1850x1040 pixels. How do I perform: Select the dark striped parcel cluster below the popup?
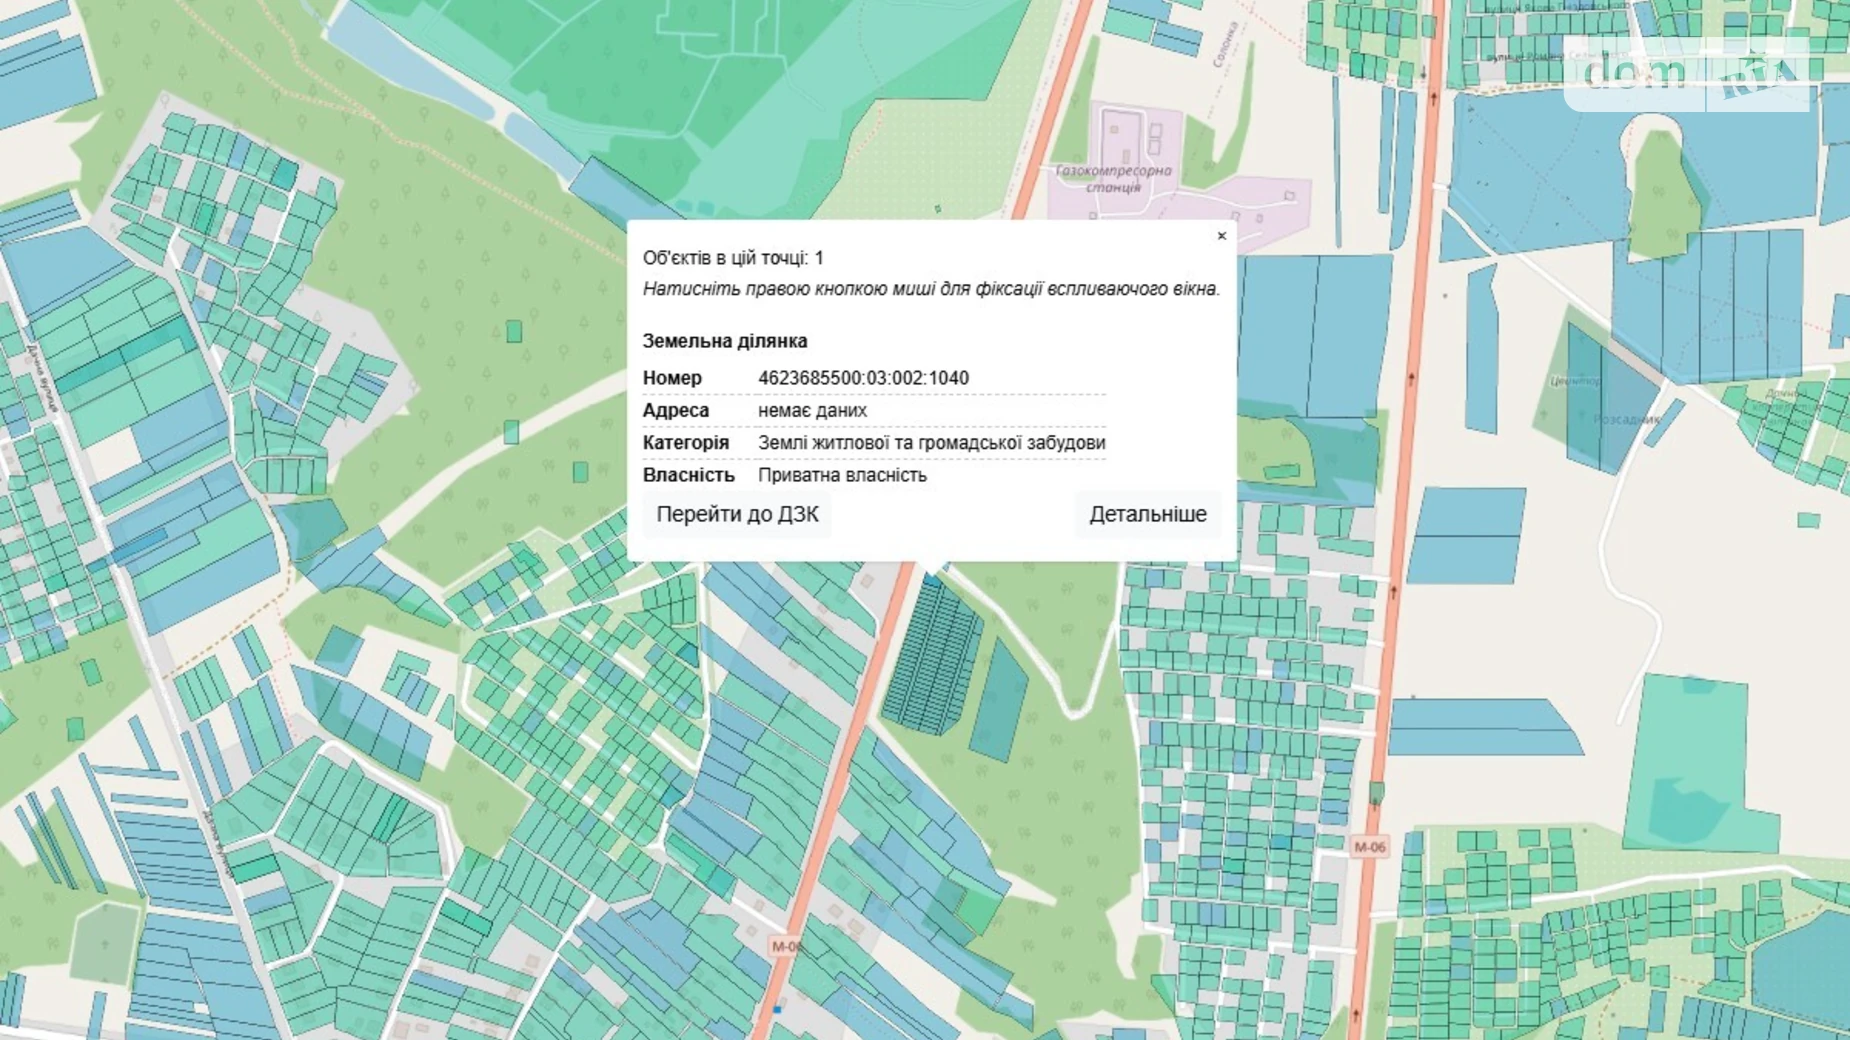coord(930,660)
